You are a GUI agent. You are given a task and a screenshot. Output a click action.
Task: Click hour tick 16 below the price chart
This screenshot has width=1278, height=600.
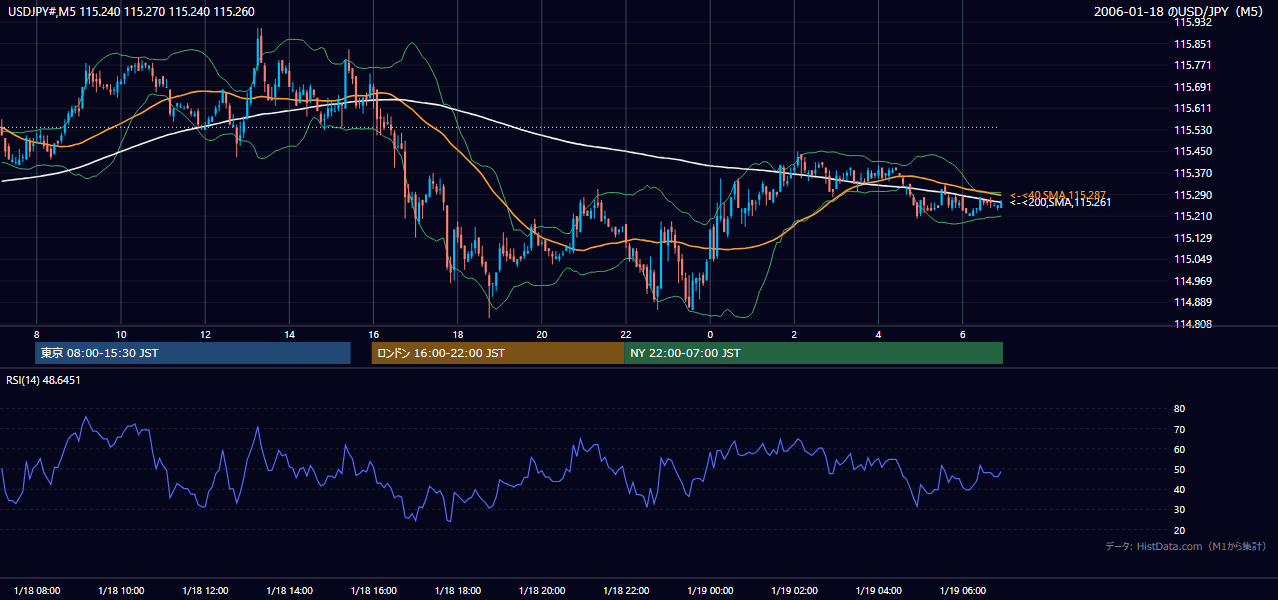point(374,334)
